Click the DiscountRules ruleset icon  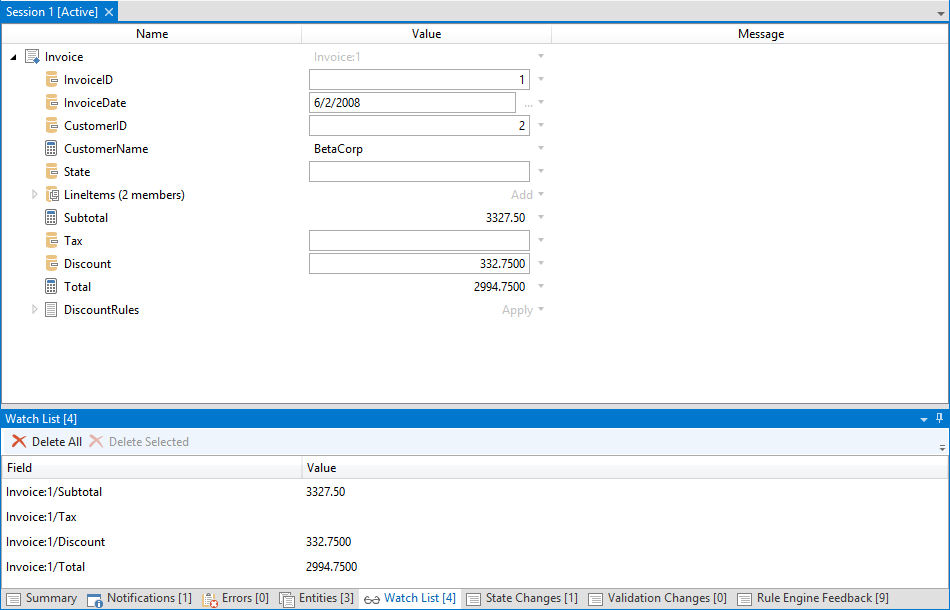(x=52, y=310)
